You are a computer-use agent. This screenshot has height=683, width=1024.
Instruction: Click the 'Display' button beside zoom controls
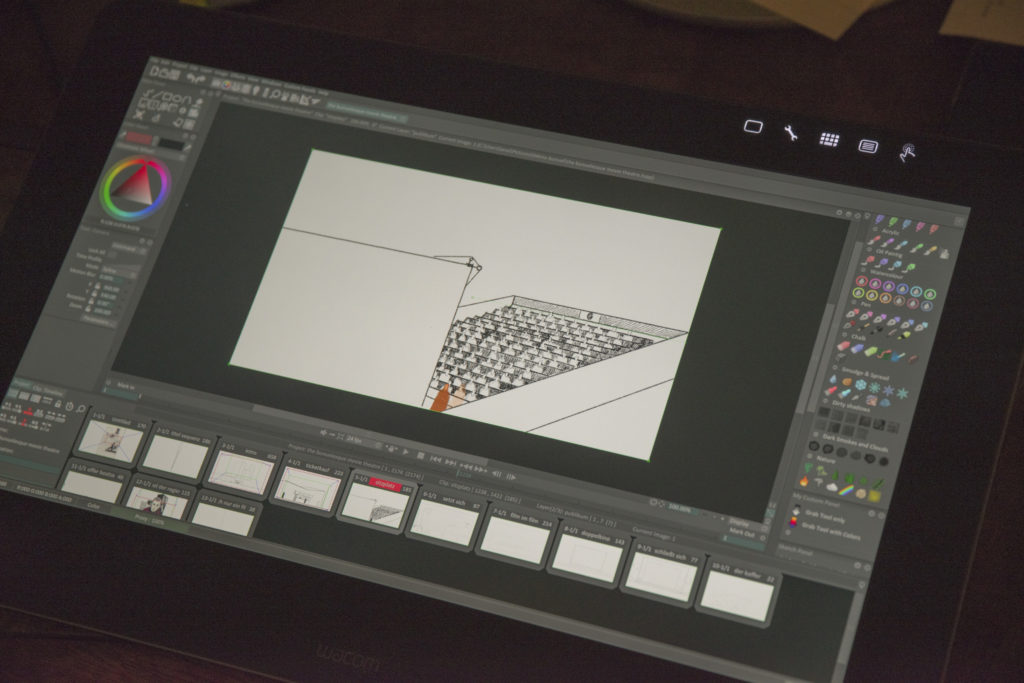point(739,522)
